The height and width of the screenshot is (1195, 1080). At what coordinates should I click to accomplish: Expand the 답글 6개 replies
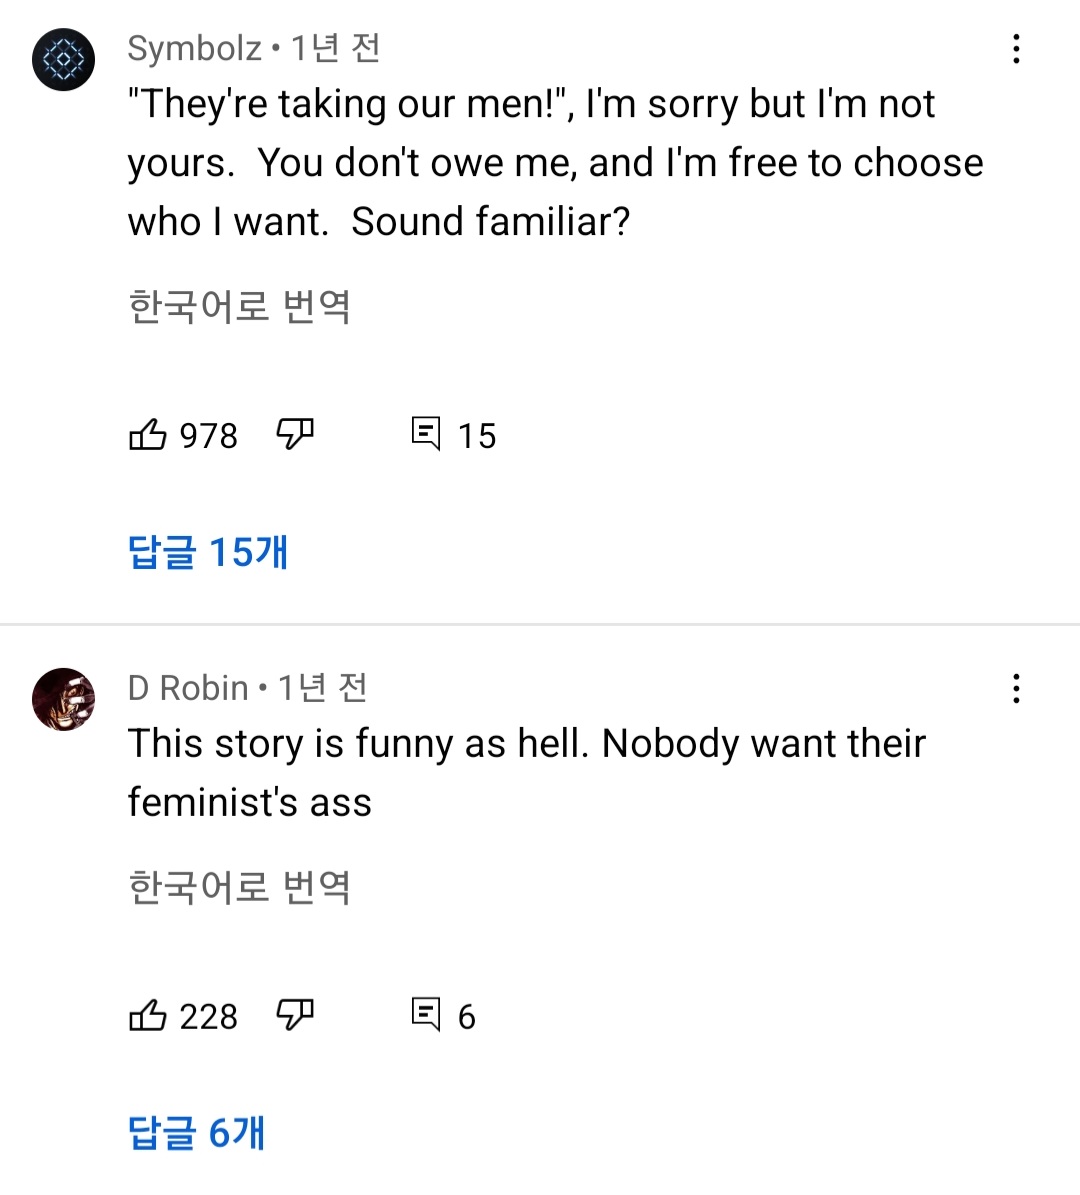point(197,1133)
